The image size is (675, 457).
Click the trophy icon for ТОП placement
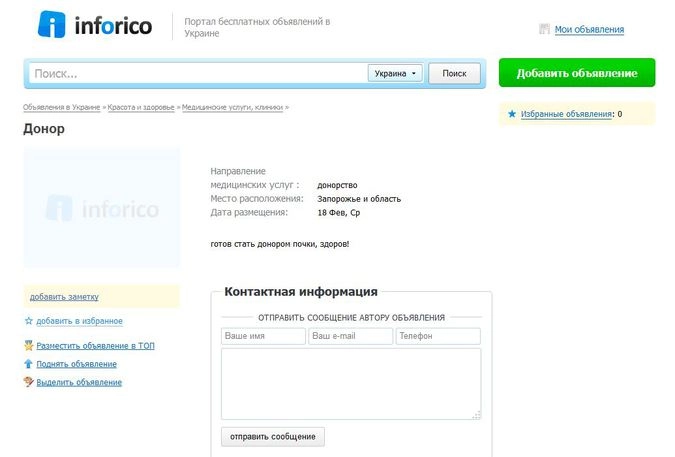pyautogui.click(x=29, y=346)
